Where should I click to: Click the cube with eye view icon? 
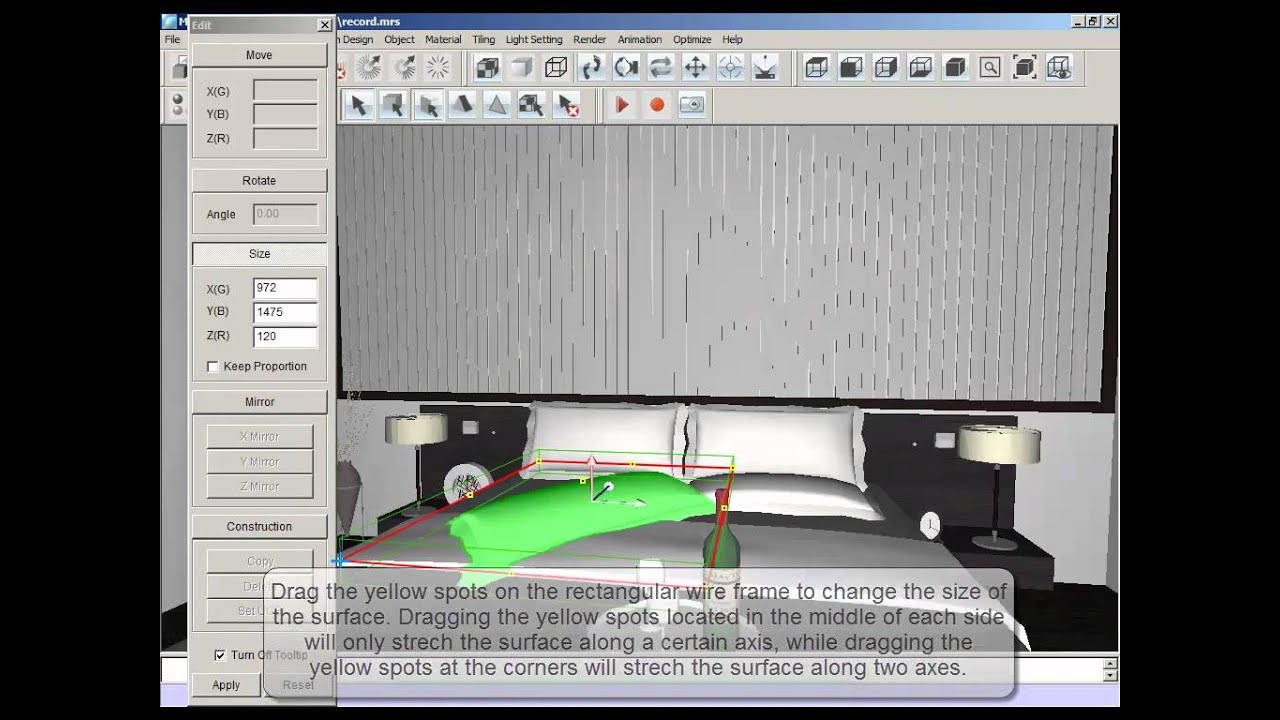coord(1059,68)
